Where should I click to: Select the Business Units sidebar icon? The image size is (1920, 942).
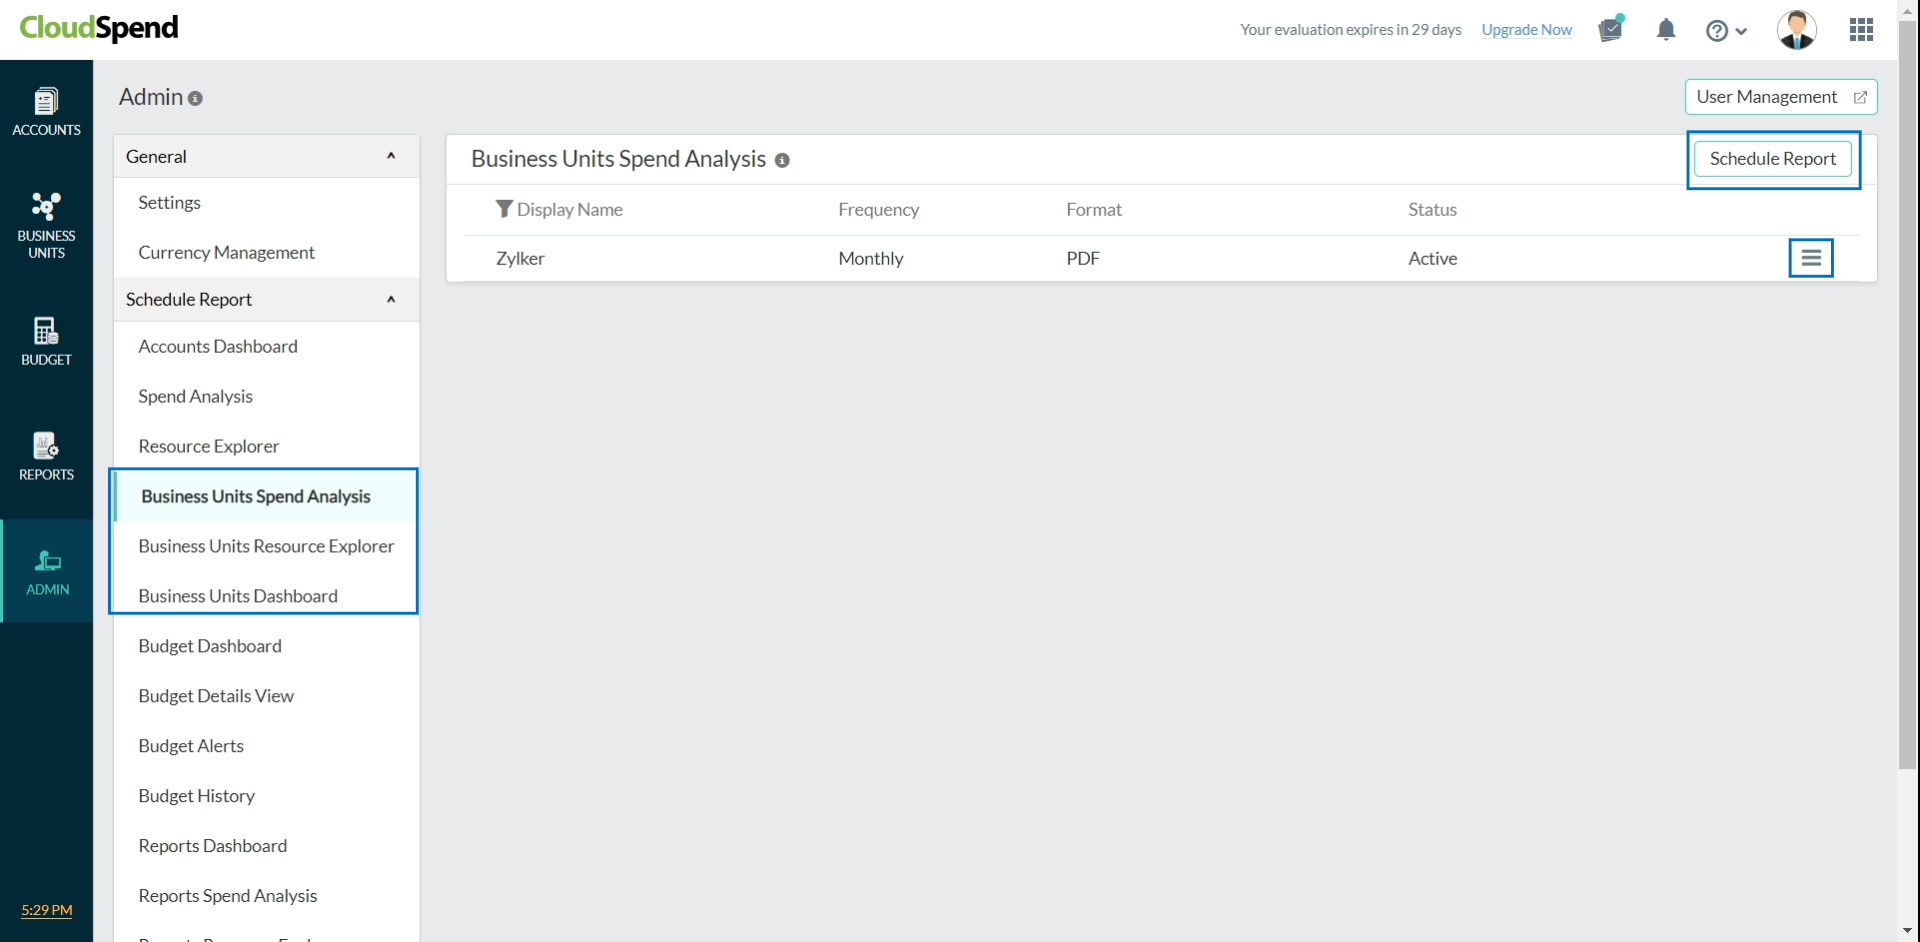coord(46,222)
